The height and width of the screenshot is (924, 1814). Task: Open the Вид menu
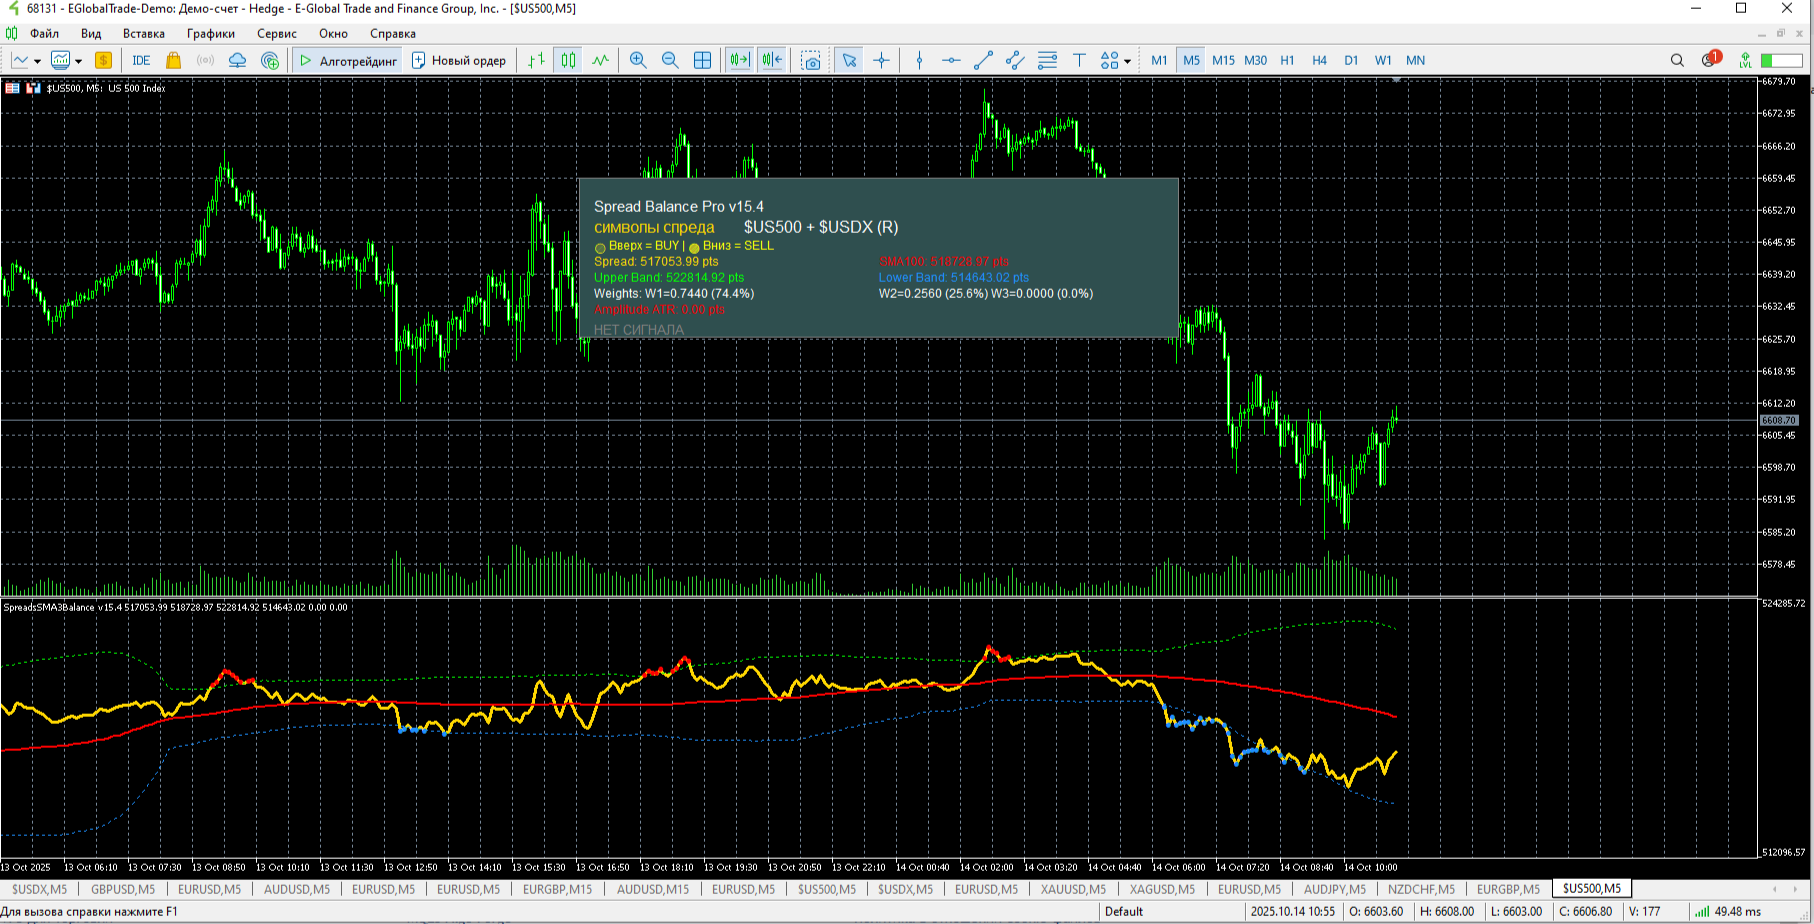[91, 33]
